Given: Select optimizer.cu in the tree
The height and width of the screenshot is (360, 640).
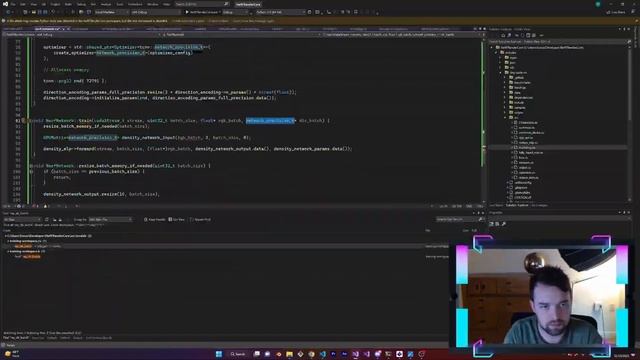Looking at the screenshot, I should (527, 173).
